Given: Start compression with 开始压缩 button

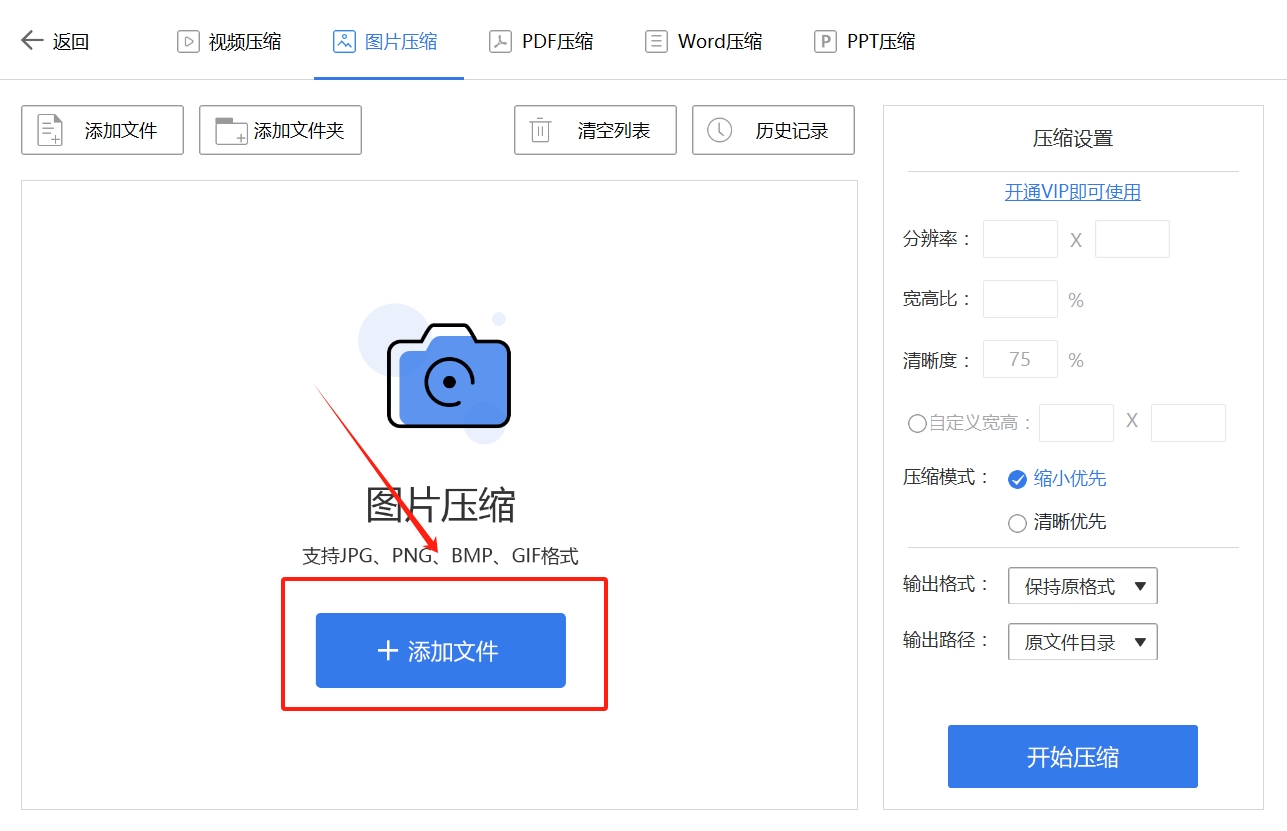Looking at the screenshot, I should (x=1073, y=757).
